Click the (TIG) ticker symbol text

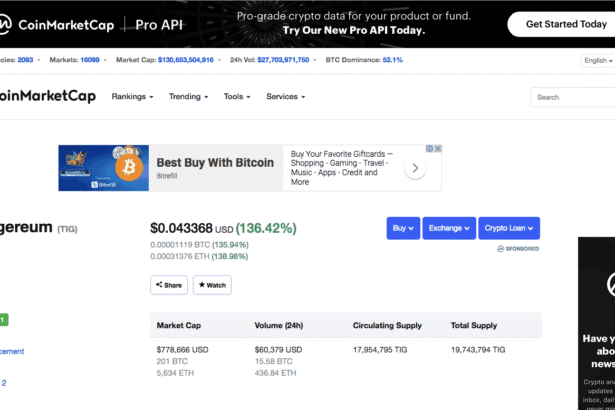[67, 229]
